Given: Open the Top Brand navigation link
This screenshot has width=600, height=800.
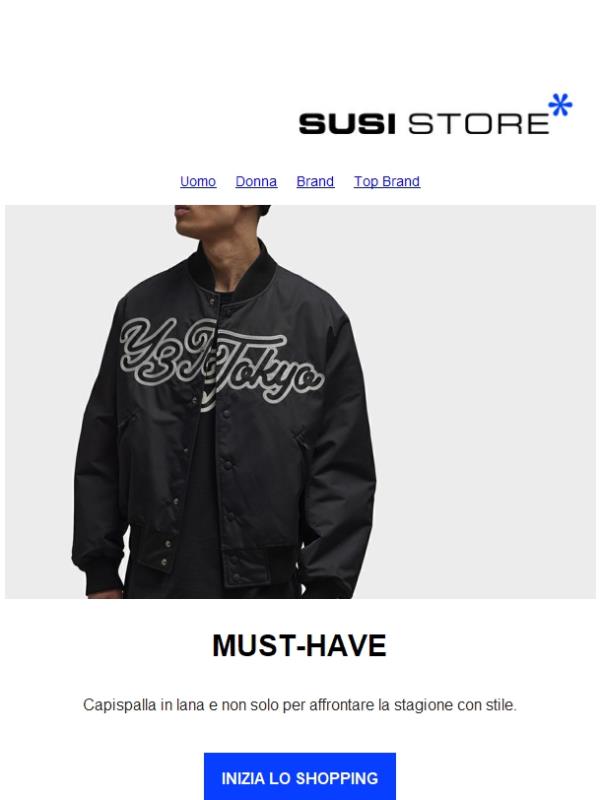Looking at the screenshot, I should click(x=387, y=182).
